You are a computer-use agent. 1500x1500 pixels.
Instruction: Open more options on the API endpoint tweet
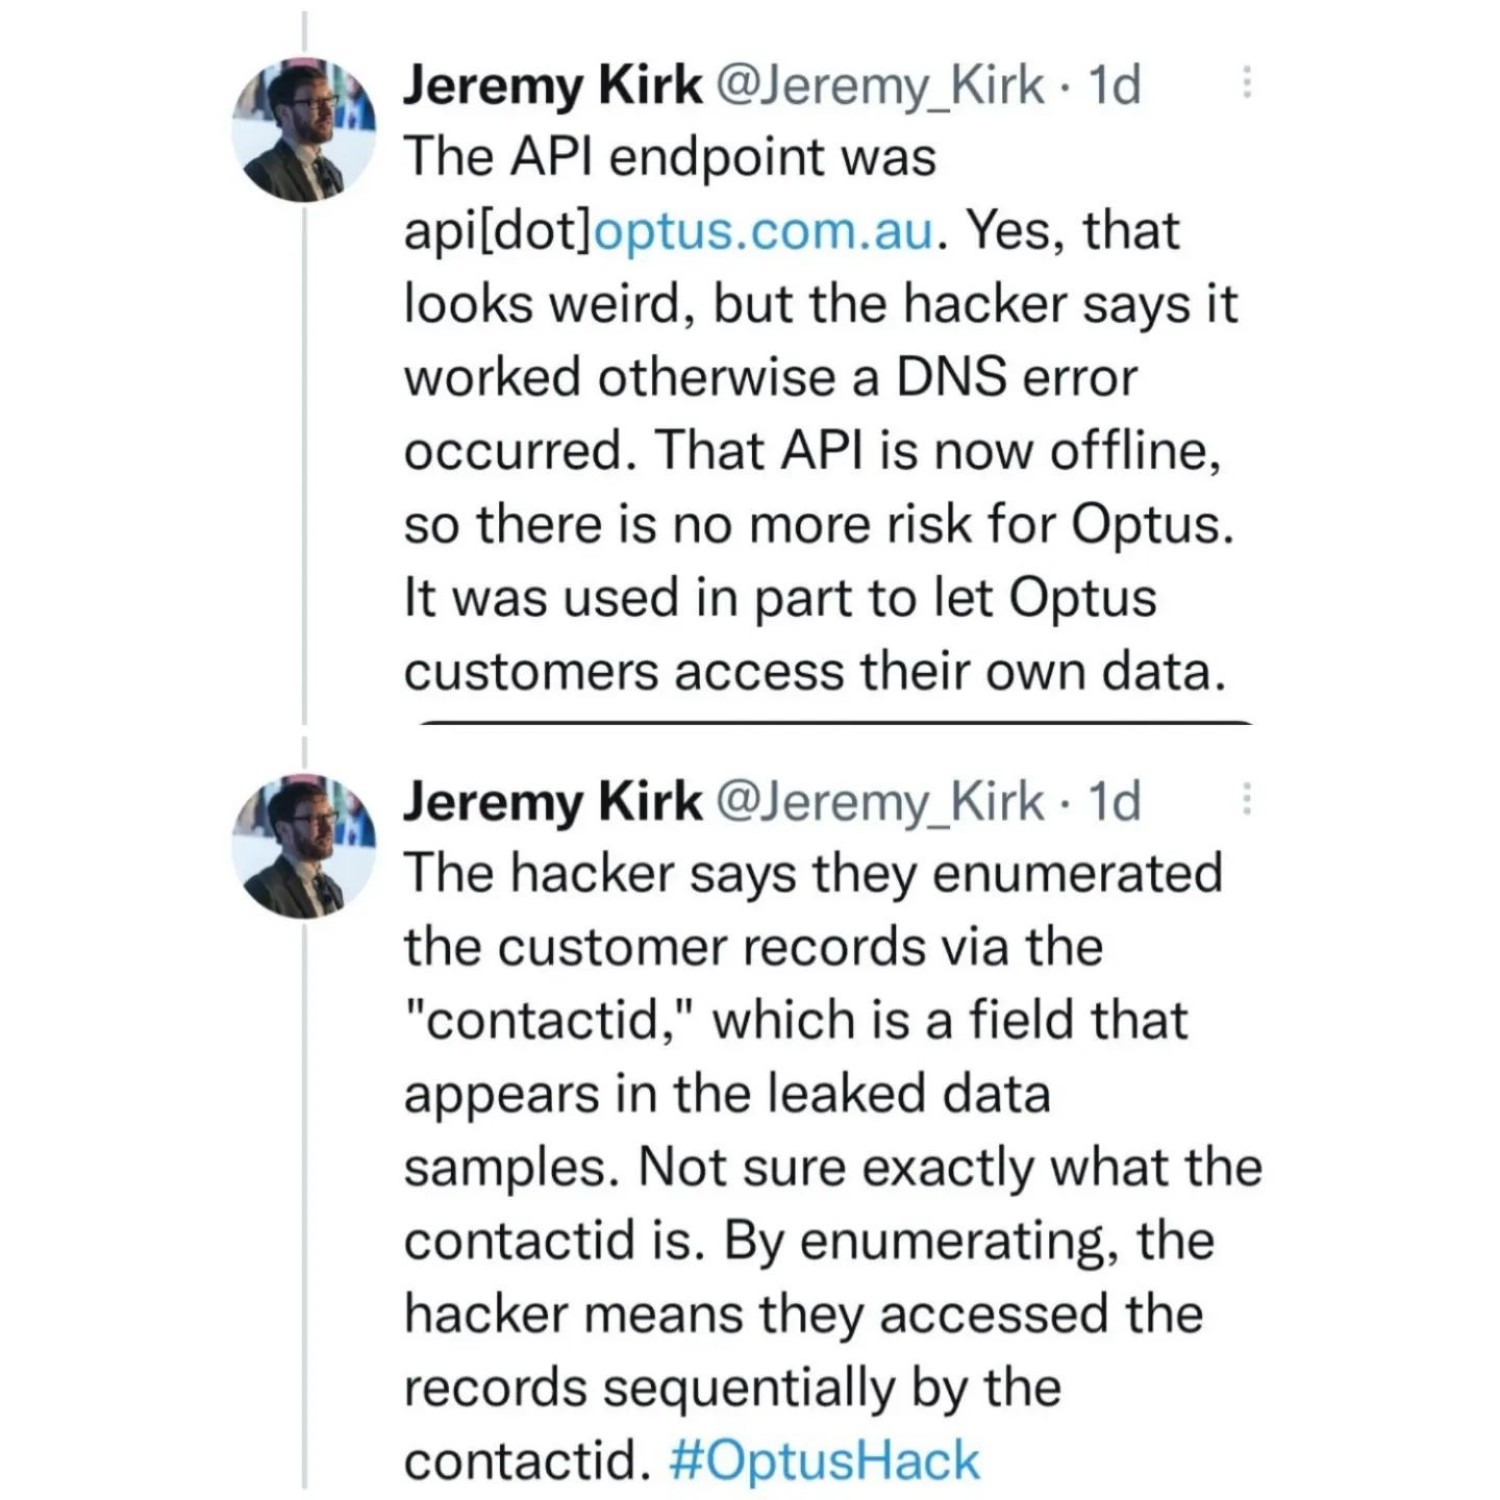(x=1247, y=83)
